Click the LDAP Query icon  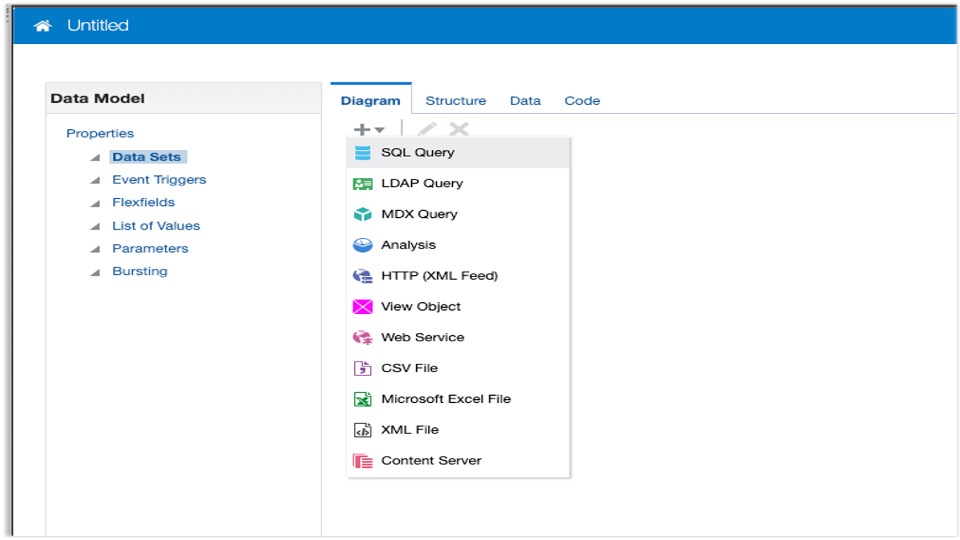(362, 184)
